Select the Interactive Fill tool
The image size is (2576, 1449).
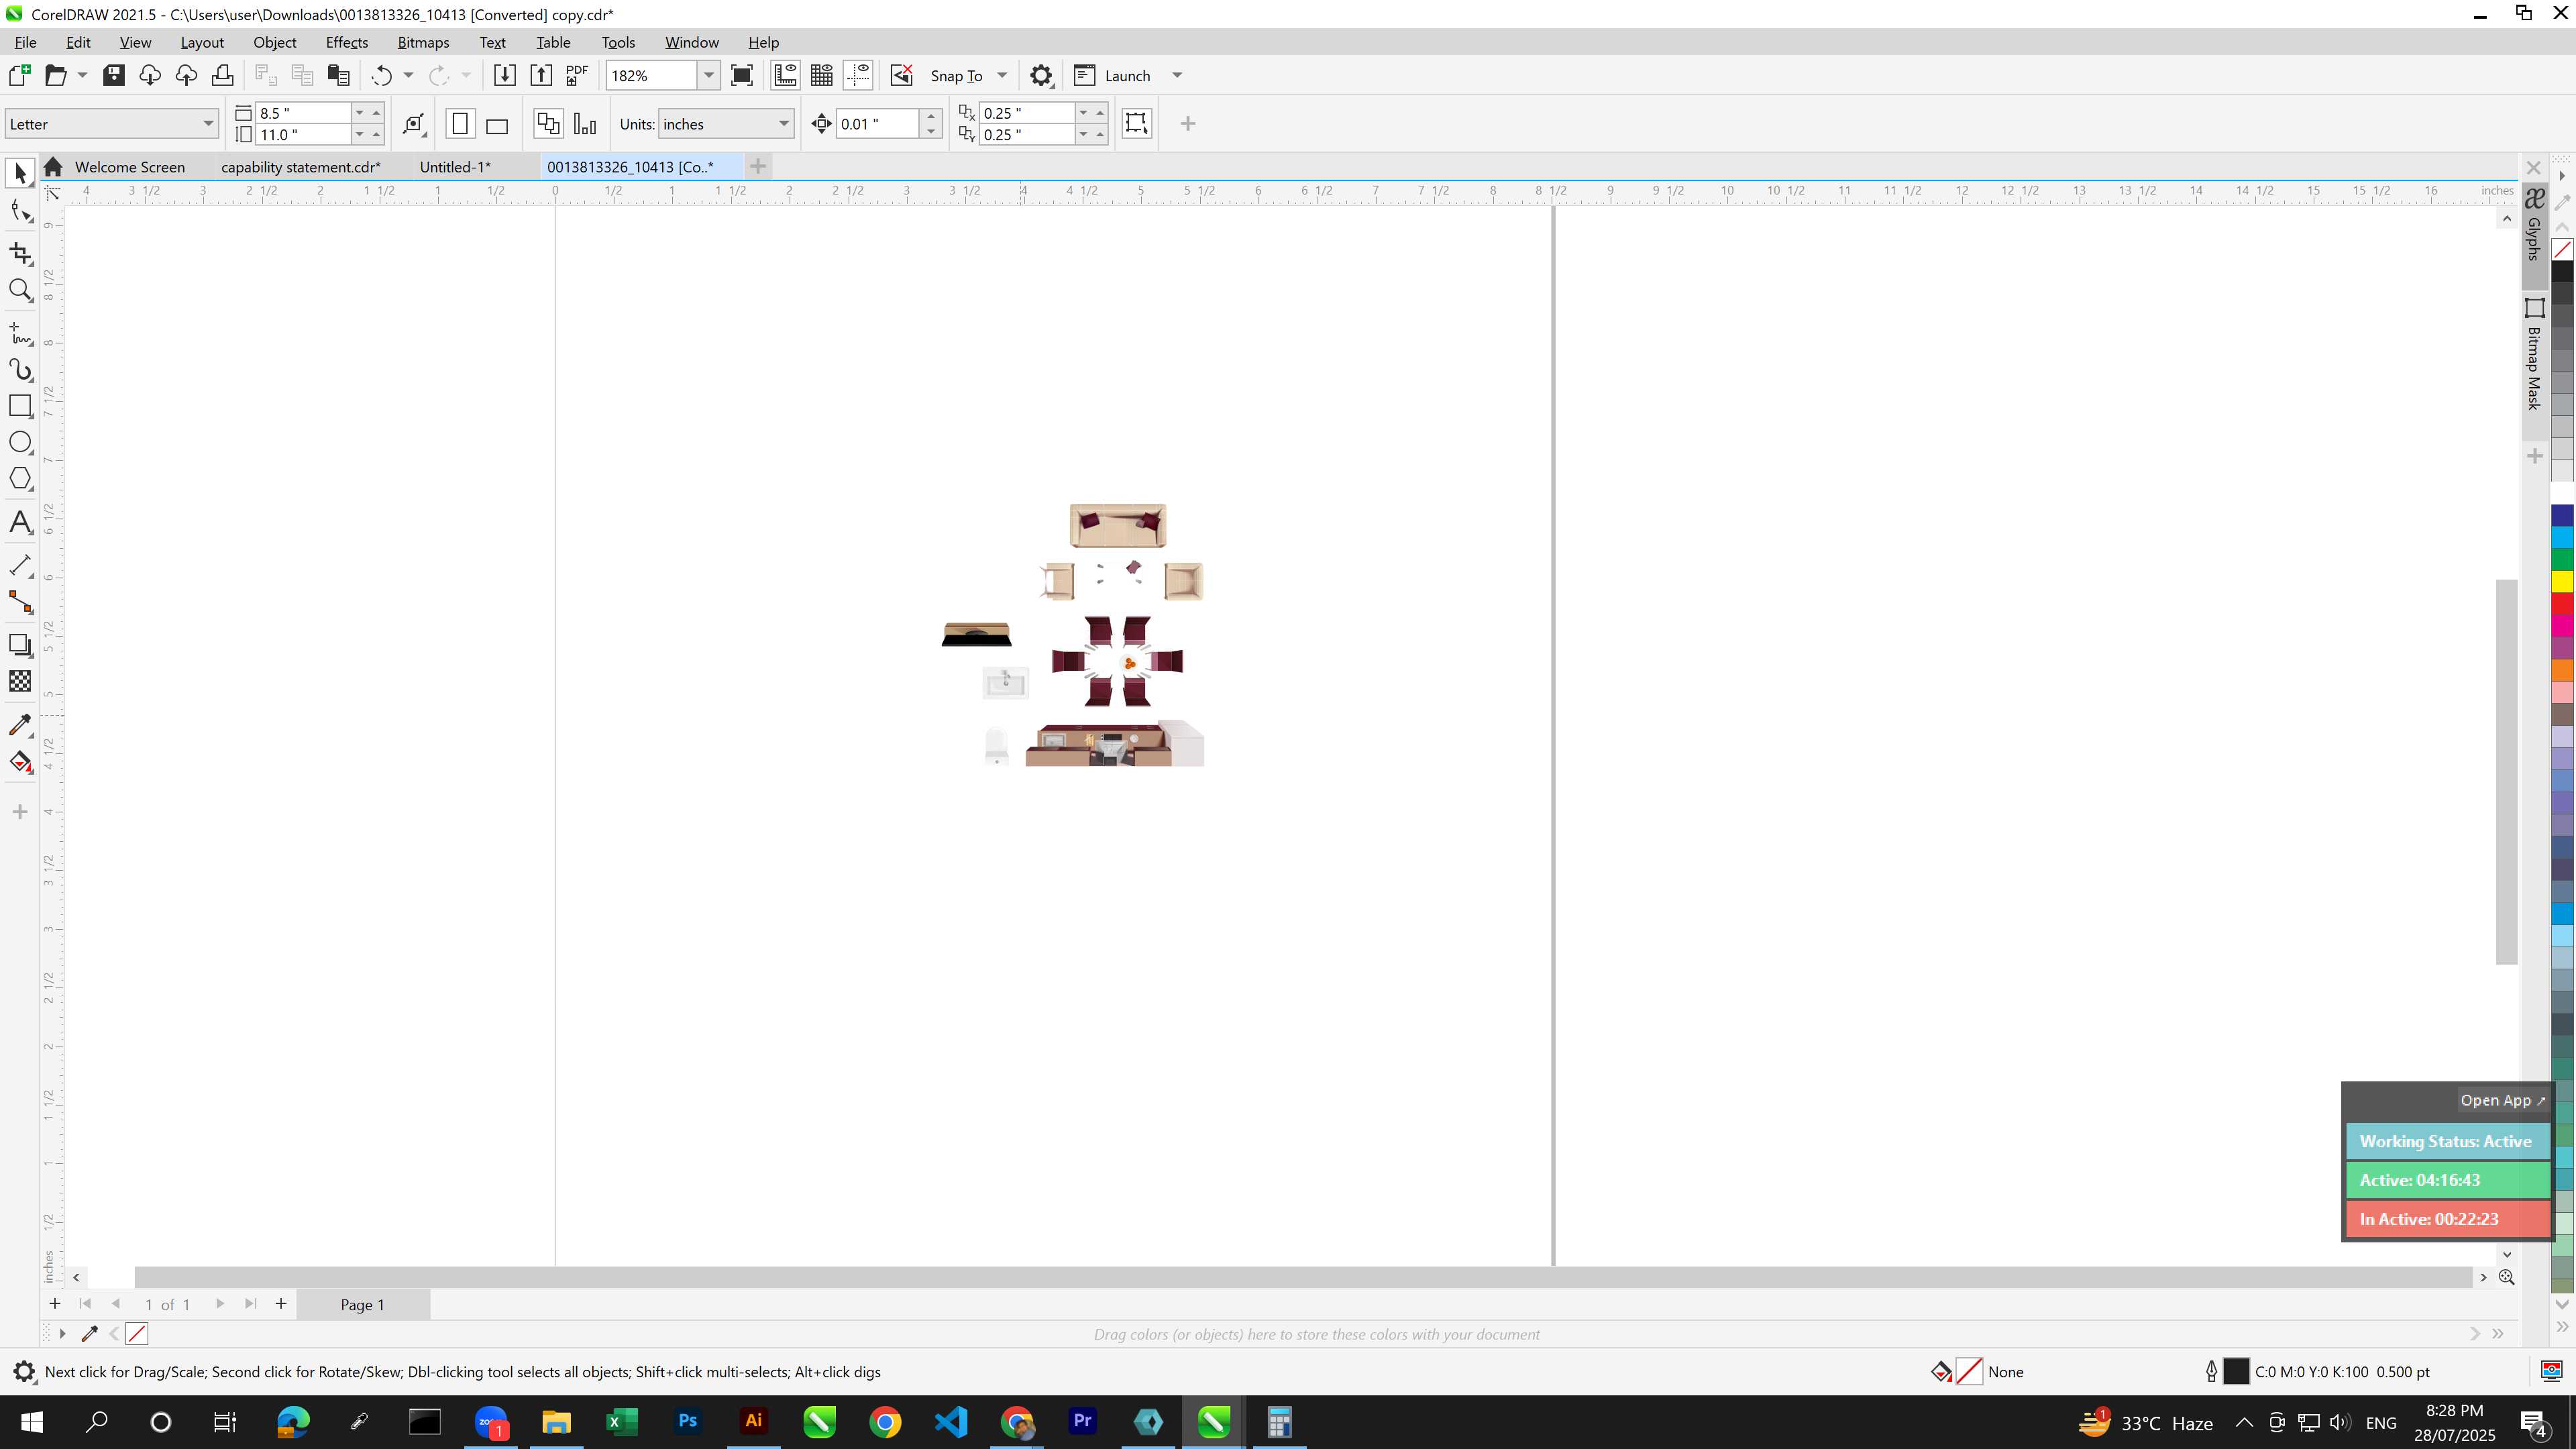[20, 762]
